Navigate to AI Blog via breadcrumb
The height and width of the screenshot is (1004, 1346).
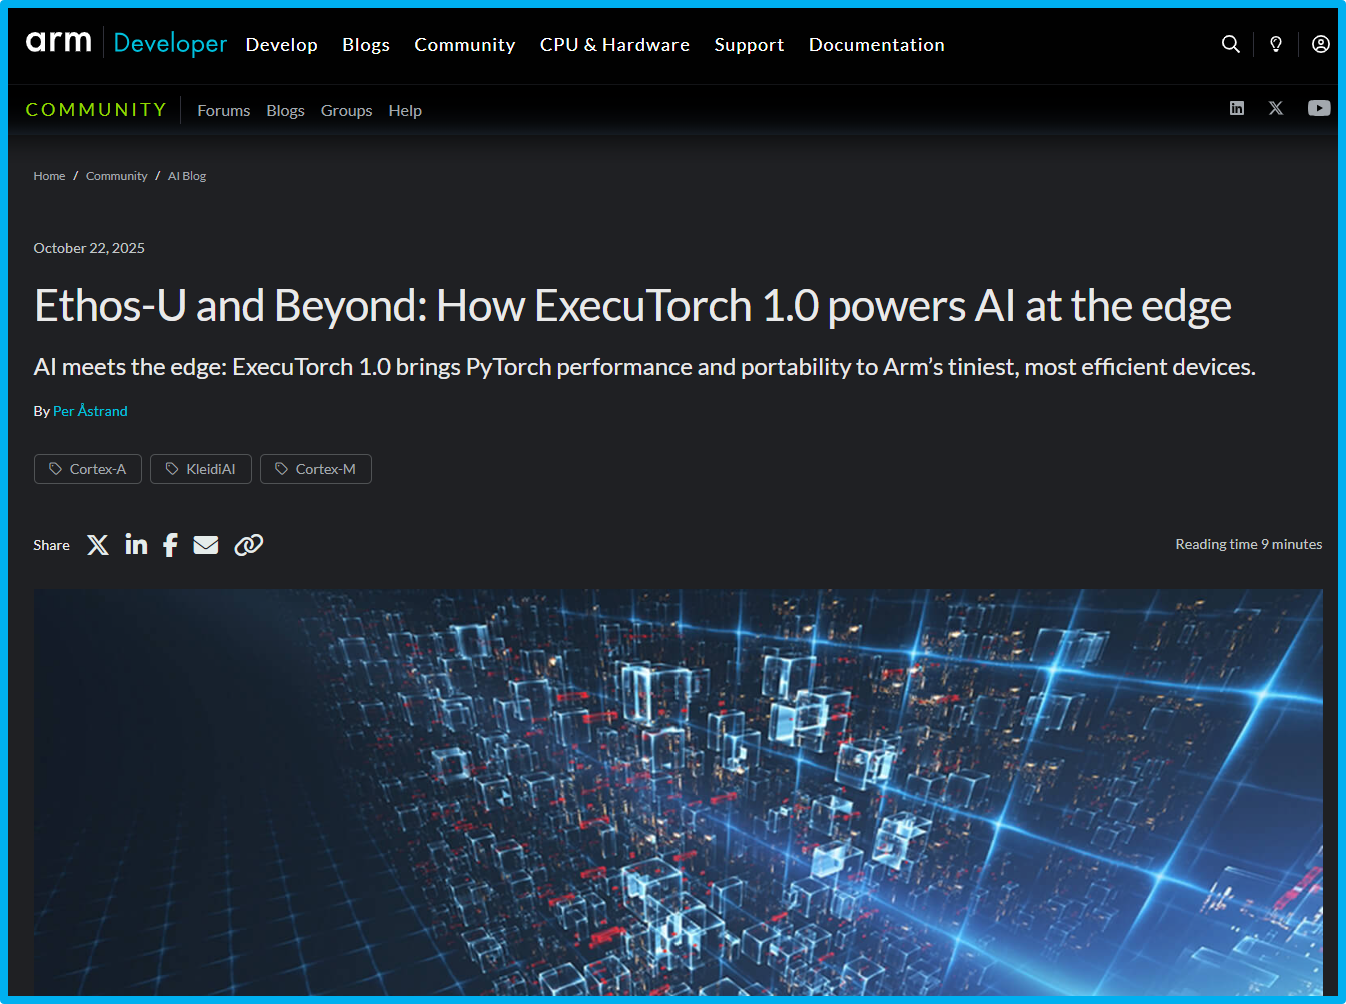187,175
